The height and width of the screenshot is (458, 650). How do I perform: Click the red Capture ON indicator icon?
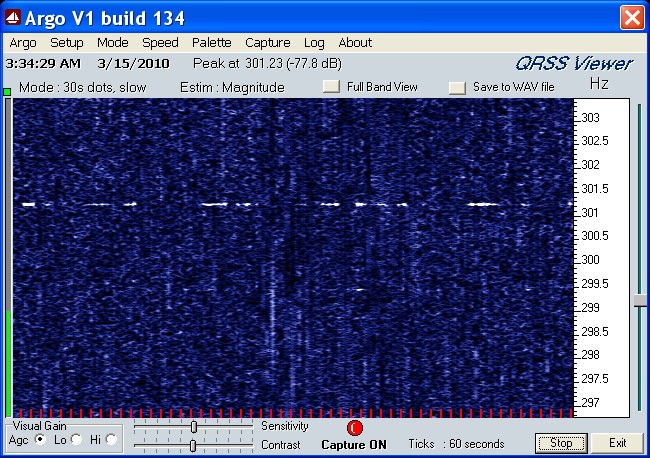pyautogui.click(x=354, y=428)
